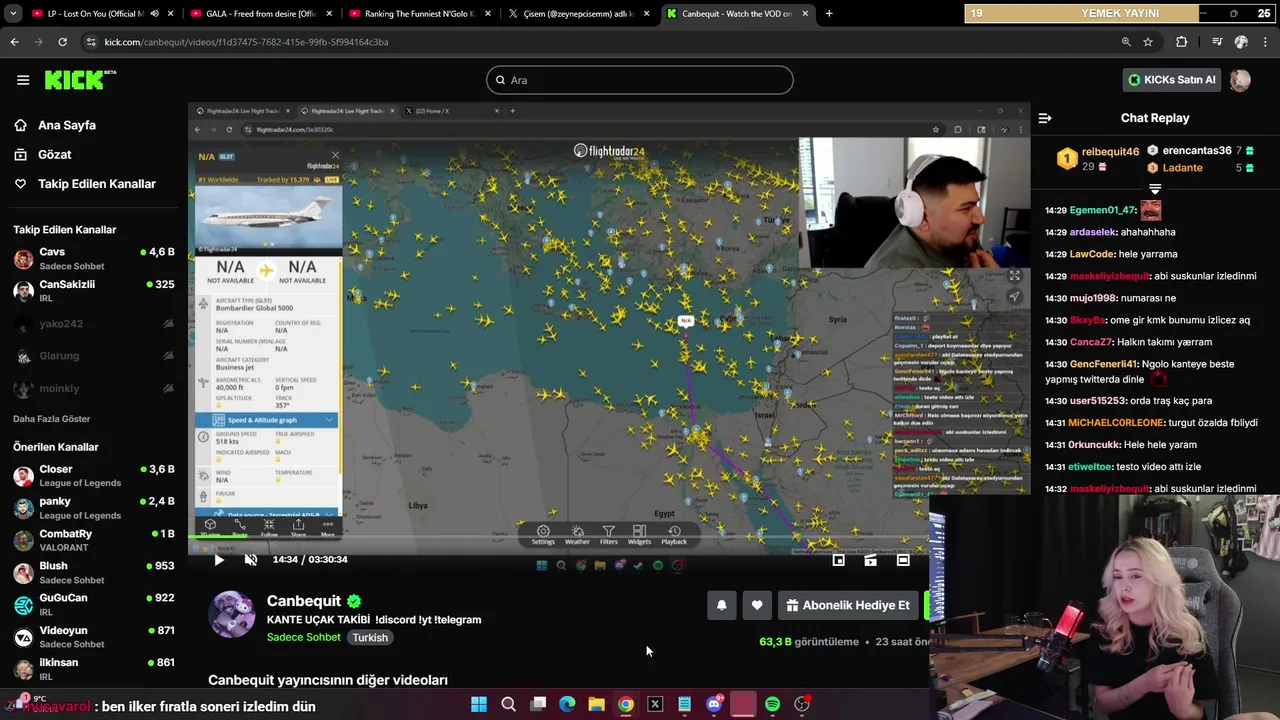This screenshot has width=1280, height=720.
Task: Open a new browser tab
Action: [829, 14]
